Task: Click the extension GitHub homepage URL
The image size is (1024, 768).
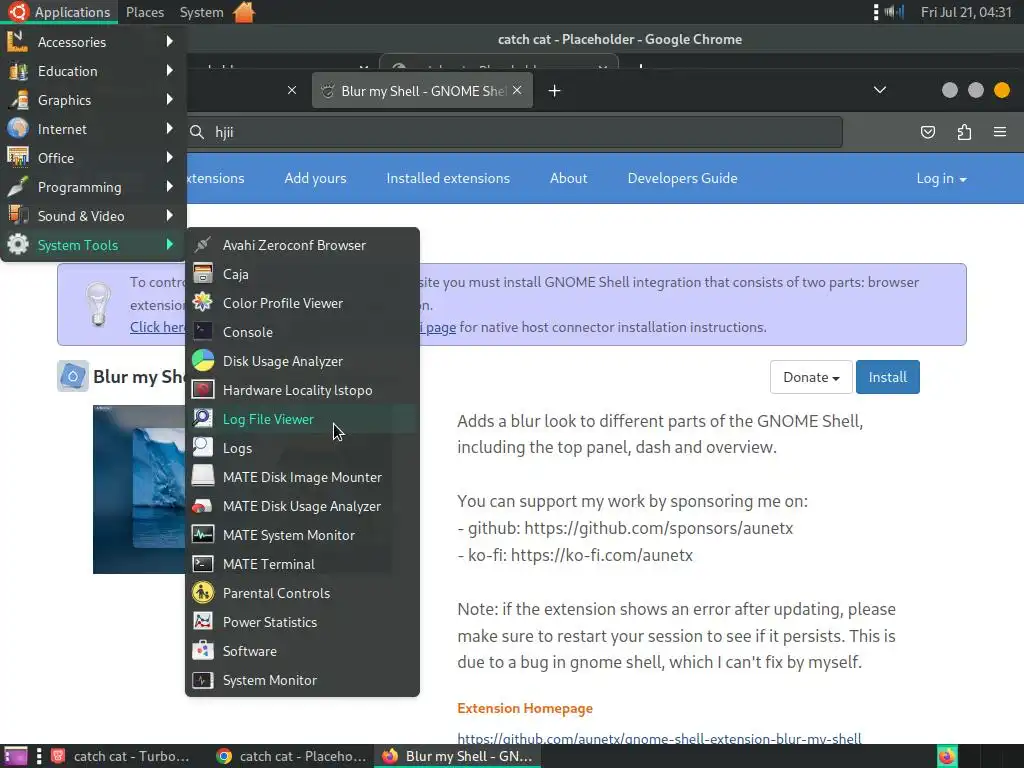Action: (x=659, y=739)
